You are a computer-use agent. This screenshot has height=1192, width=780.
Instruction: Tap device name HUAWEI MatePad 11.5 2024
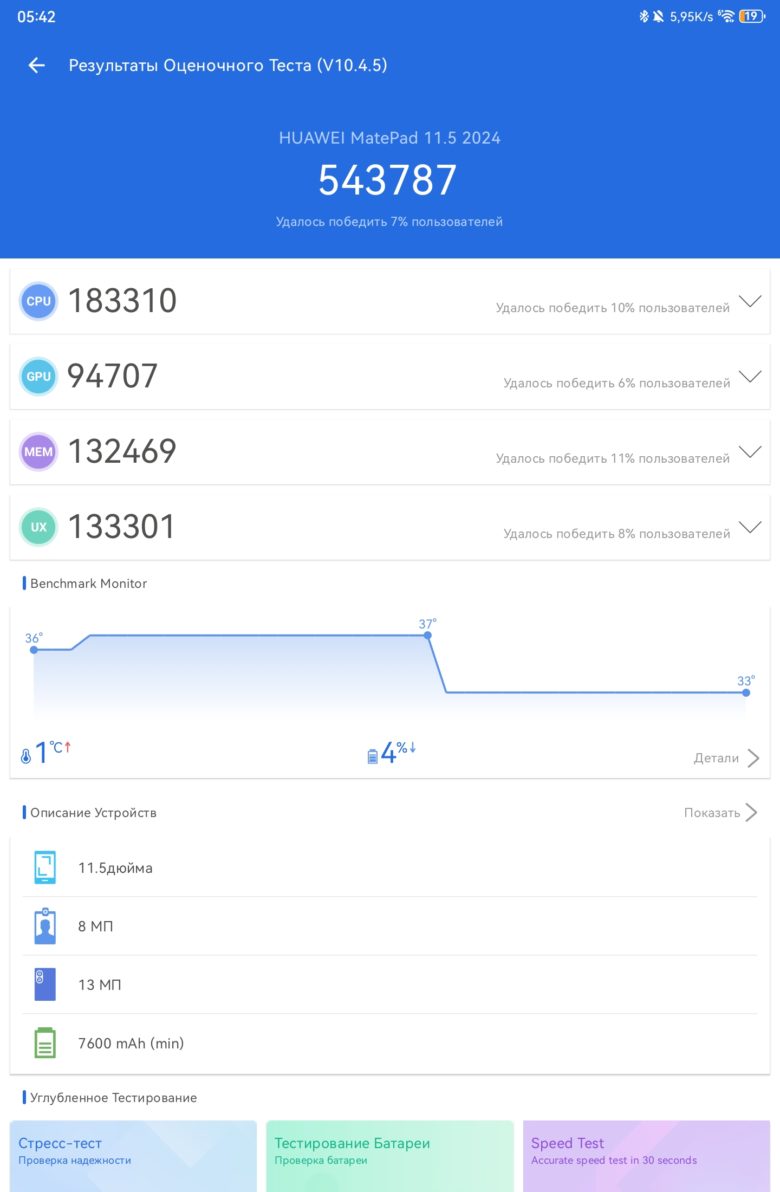coord(390,138)
